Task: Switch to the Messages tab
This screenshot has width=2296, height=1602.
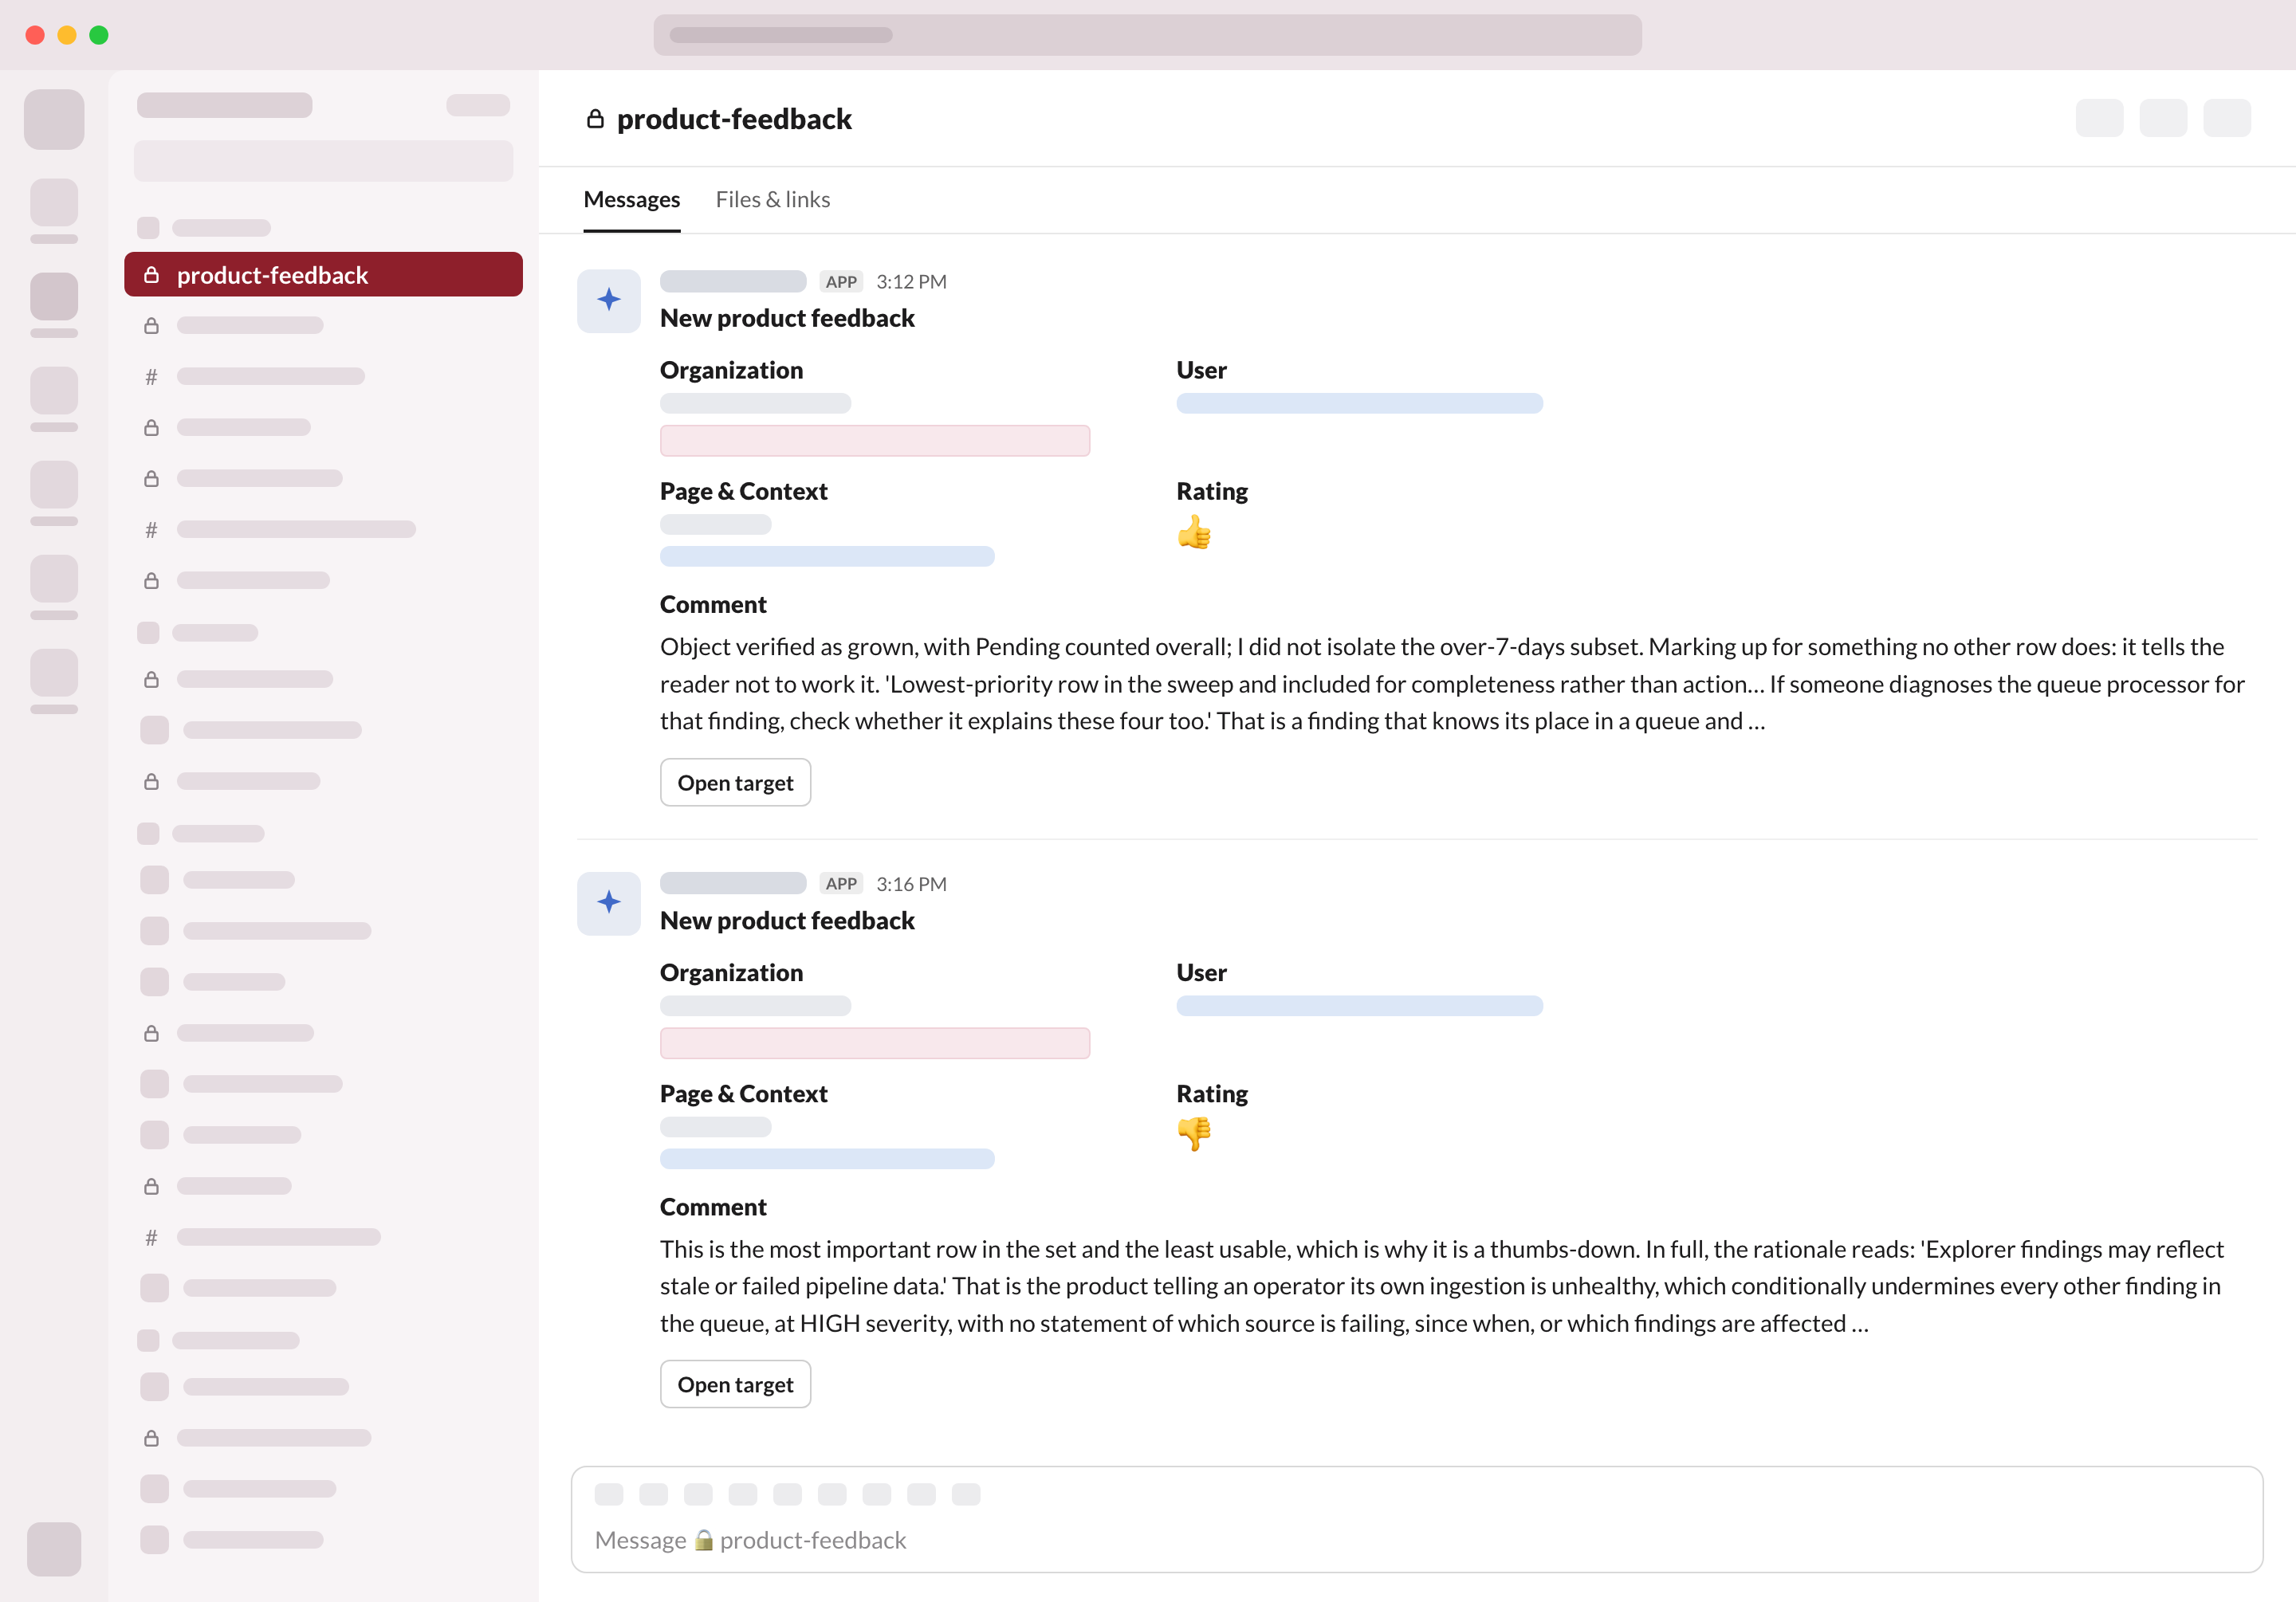Action: pyautogui.click(x=631, y=199)
